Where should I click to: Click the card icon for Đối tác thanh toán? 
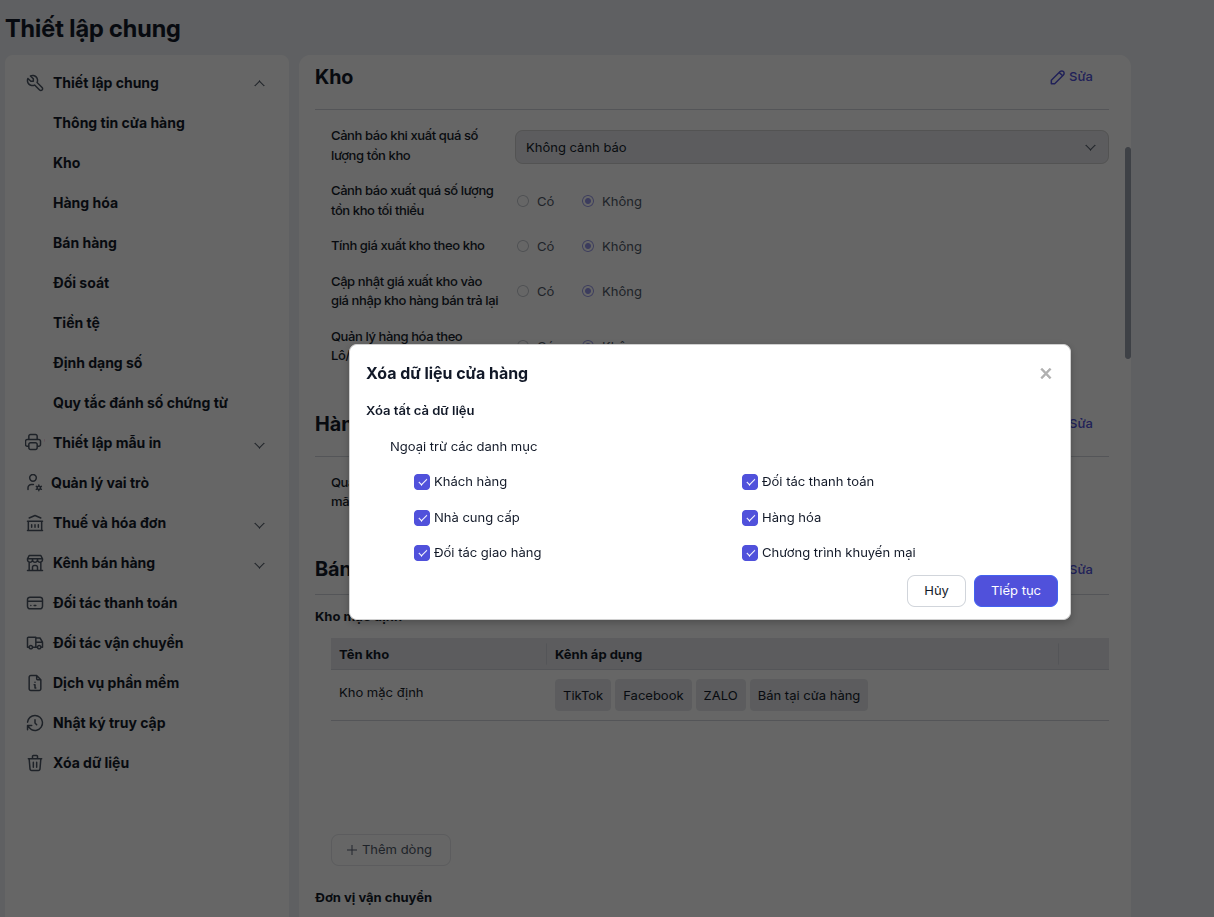(34, 603)
